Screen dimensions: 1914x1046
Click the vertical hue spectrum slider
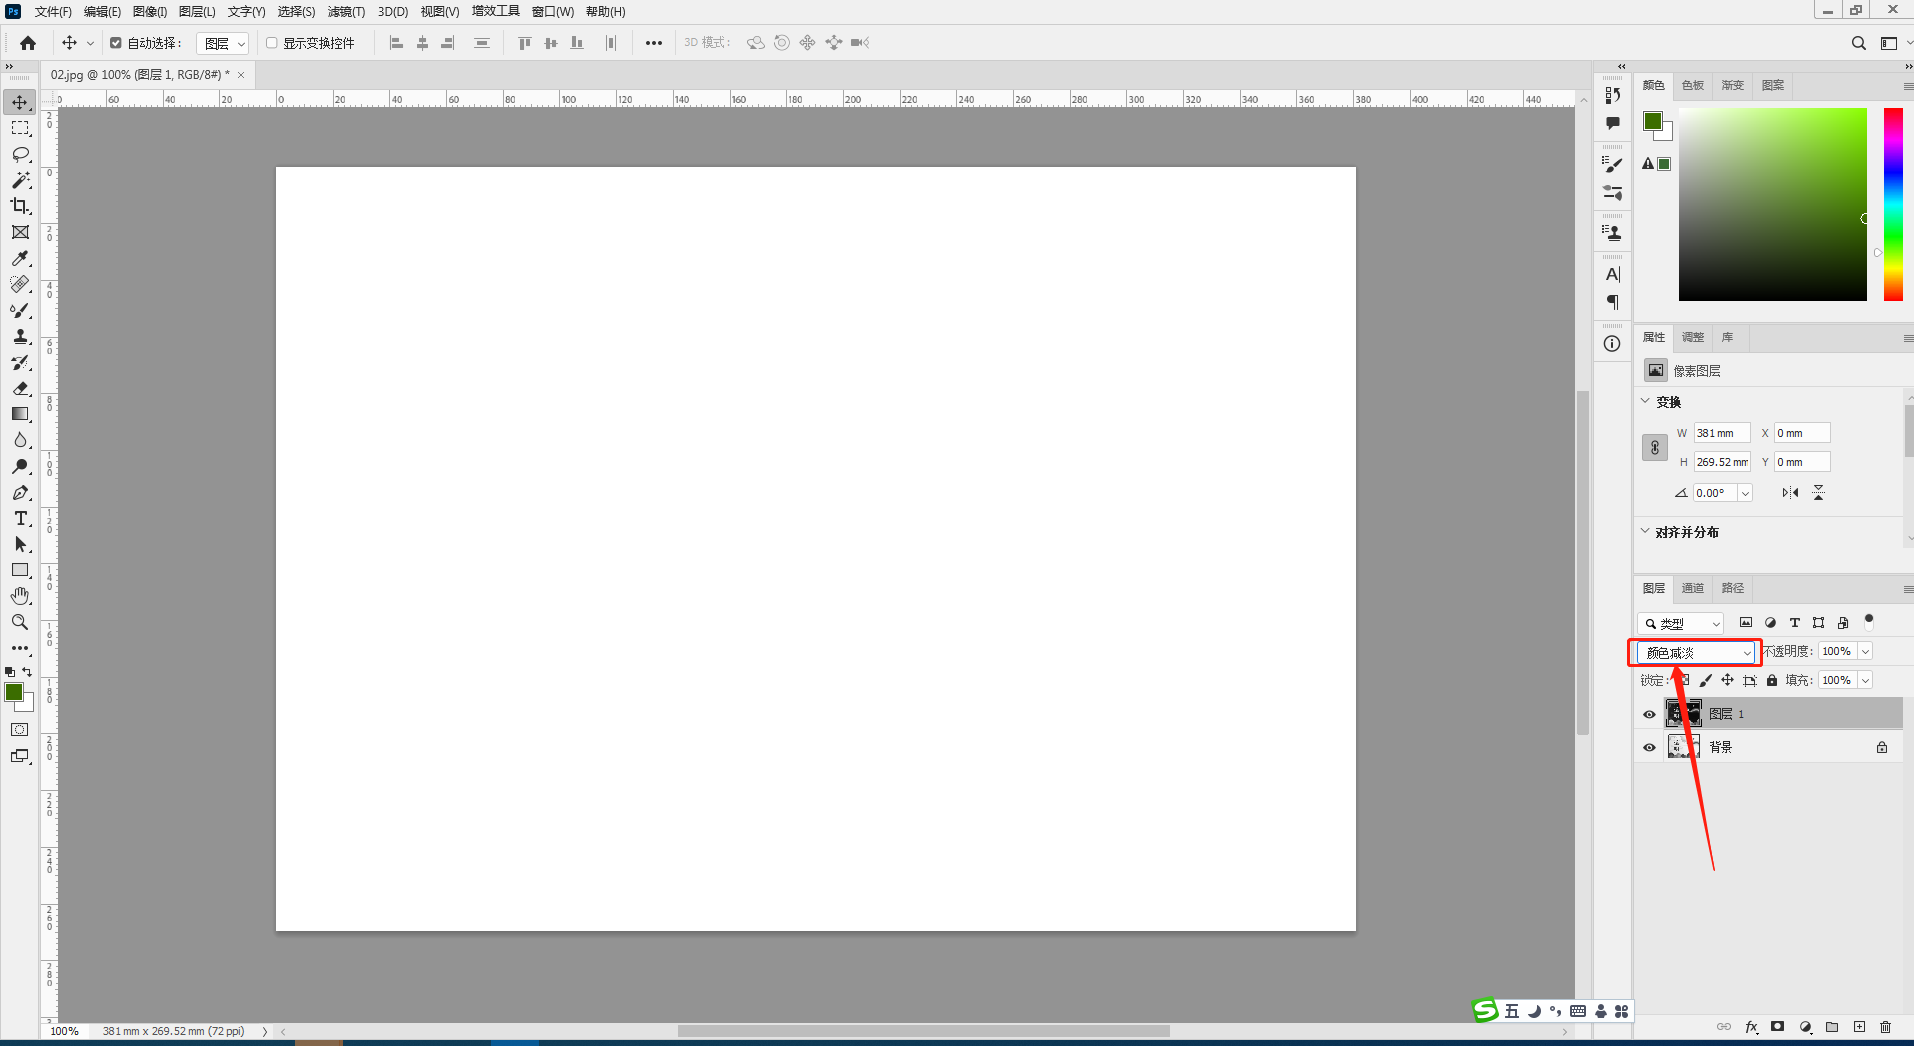(x=1892, y=204)
